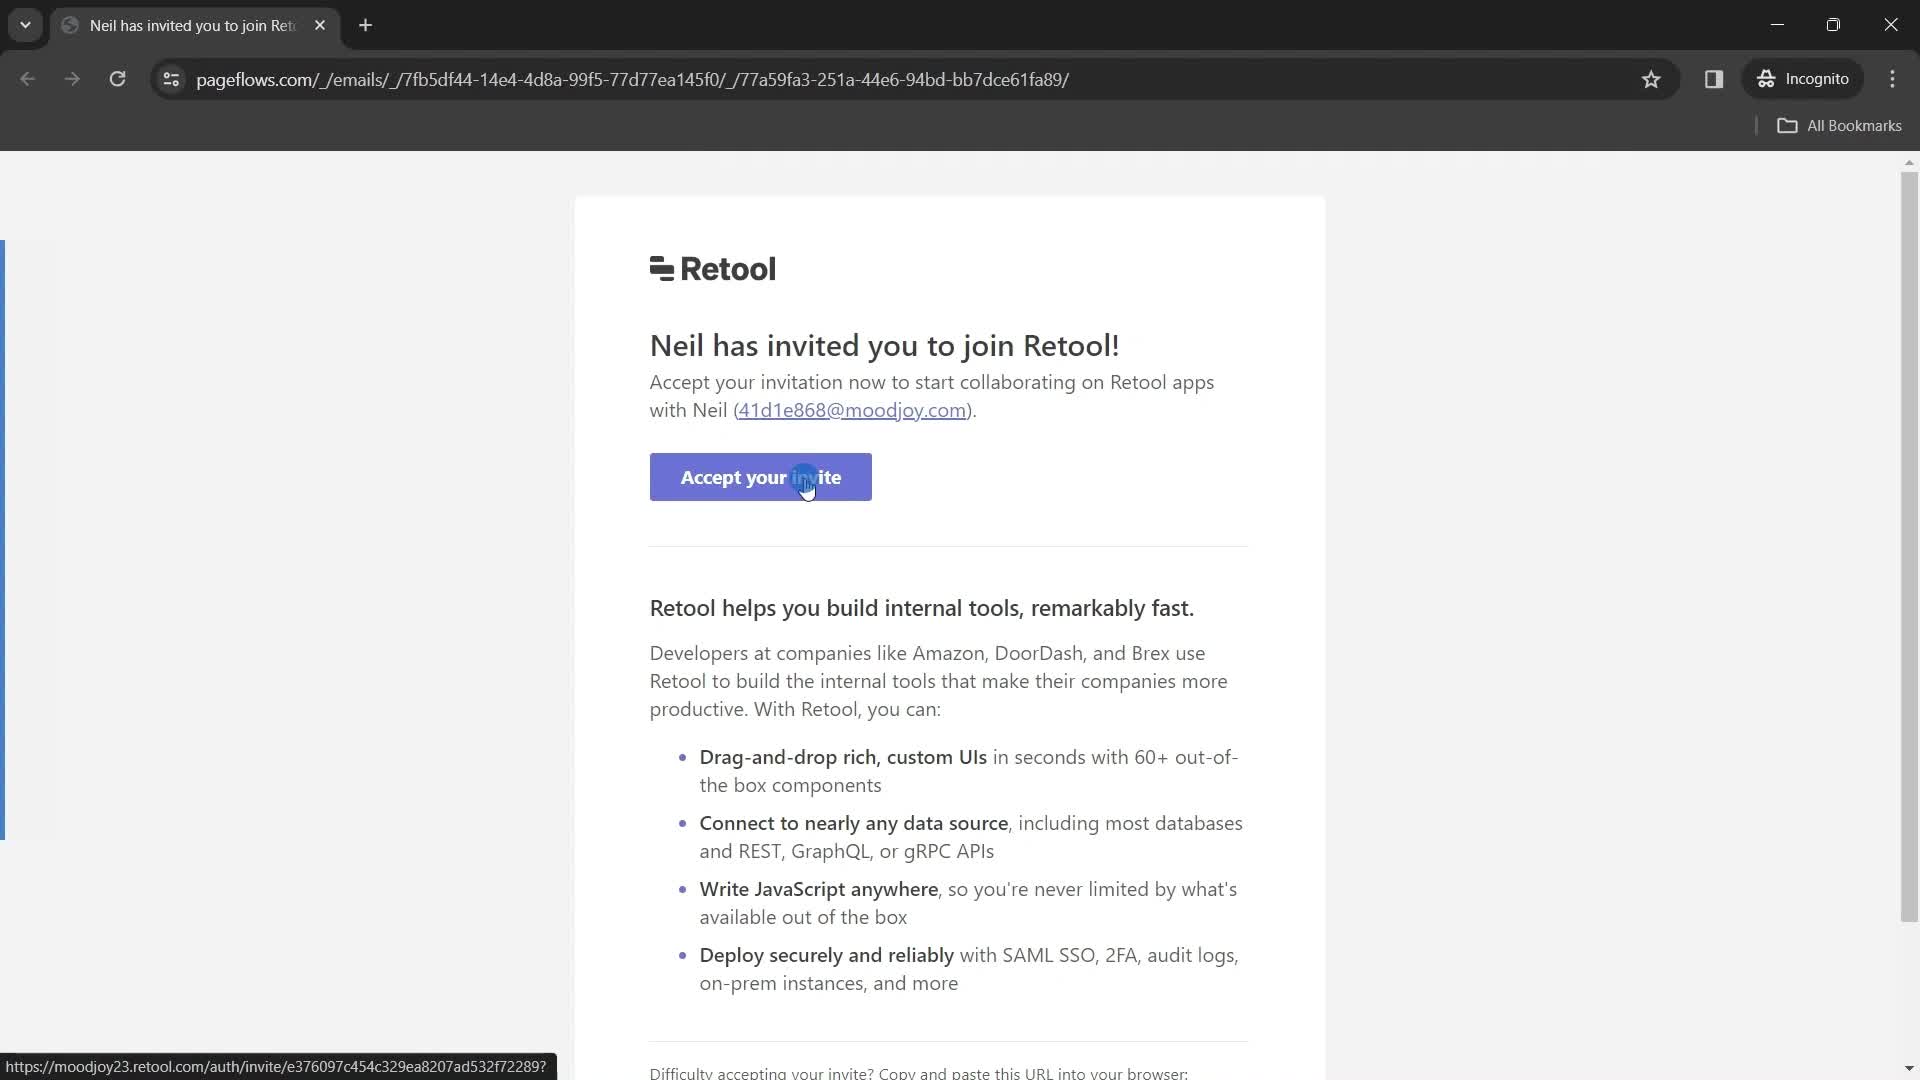Screen dimensions: 1920x1080
Task: Click the new tab plus icon
Action: click(x=365, y=25)
